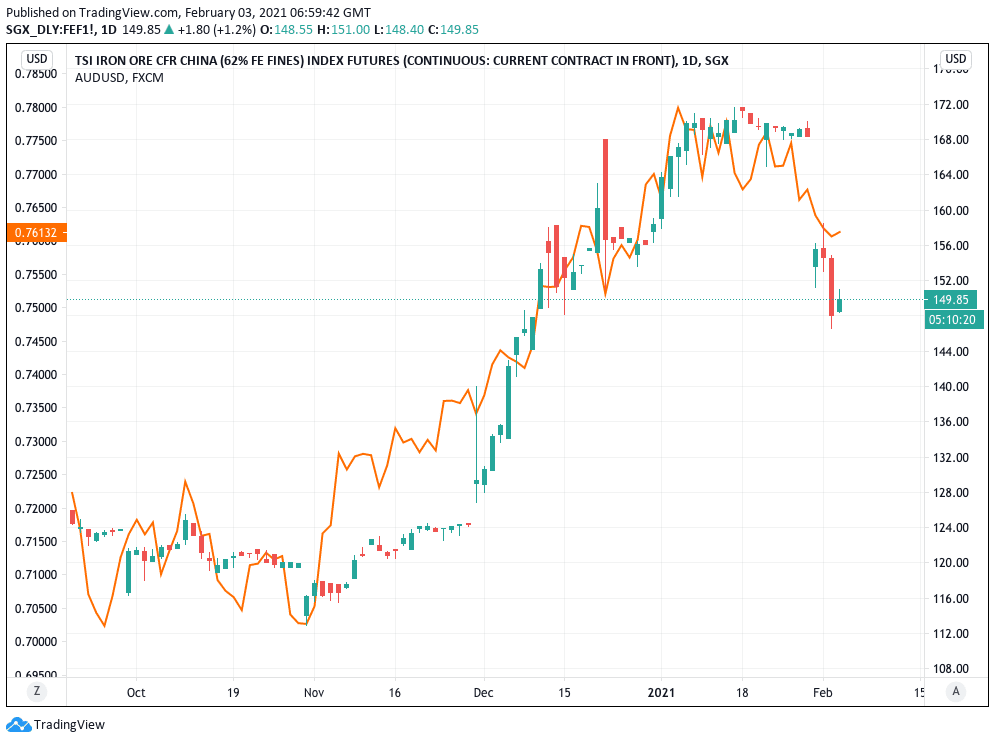Image resolution: width=995 pixels, height=743 pixels.
Task: Click the Nov label on time axis
Action: tap(314, 692)
